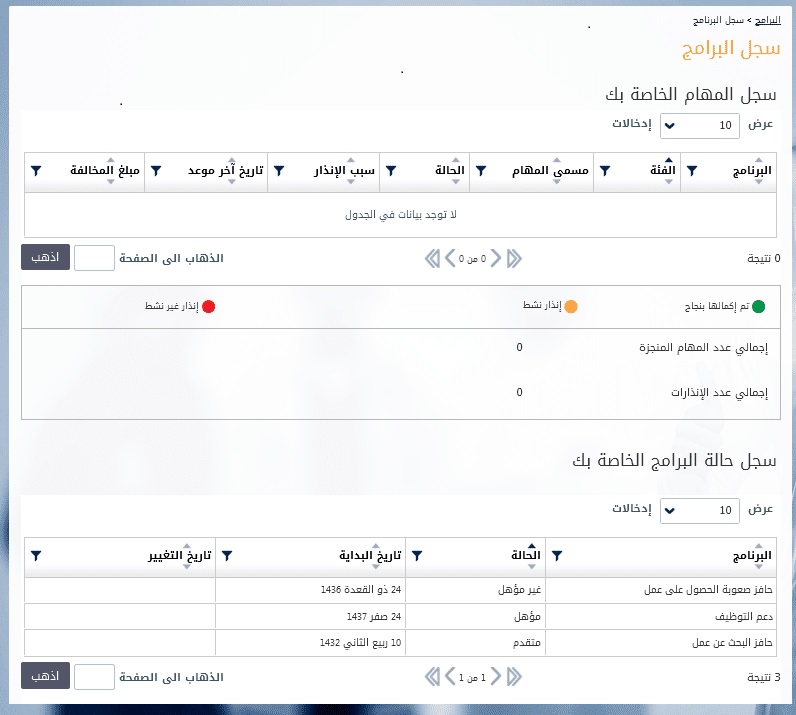
Task: Click سجل البرنامج breadcrumb text
Action: 718,20
